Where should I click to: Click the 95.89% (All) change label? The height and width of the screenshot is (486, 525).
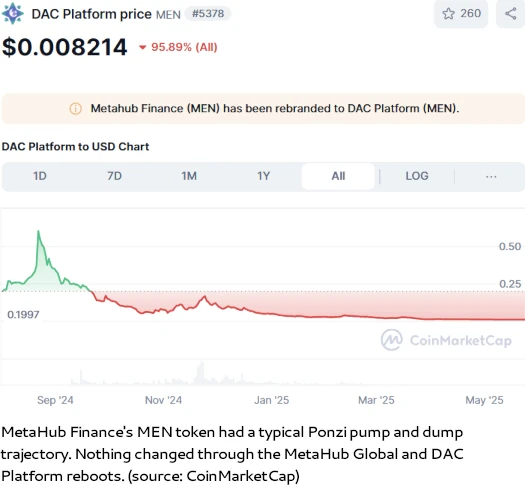(x=184, y=47)
